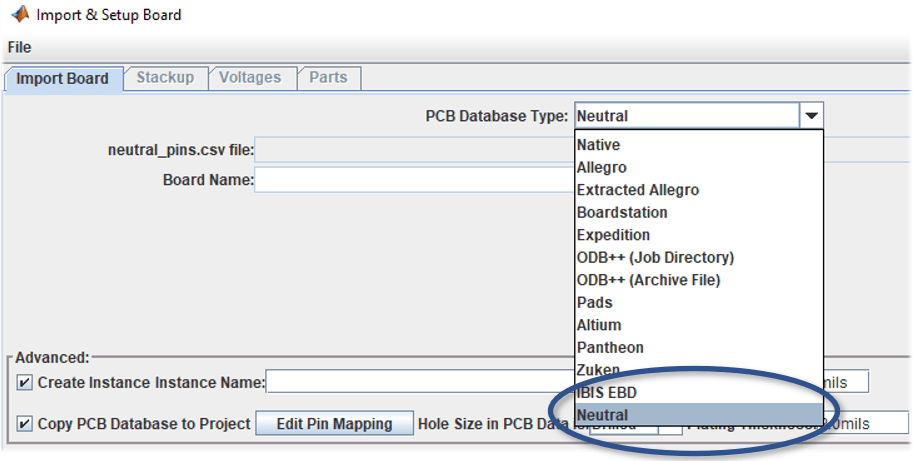The height and width of the screenshot is (461, 915).
Task: Choose Native from the database type list
Action: coord(598,145)
